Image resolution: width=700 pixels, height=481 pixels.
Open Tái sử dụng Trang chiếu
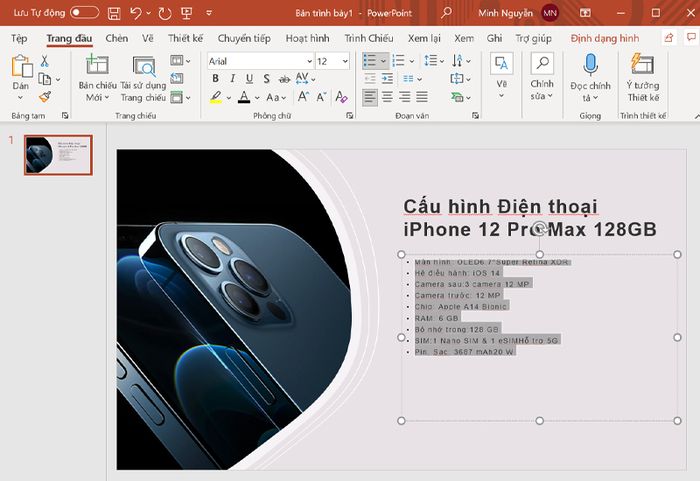coord(144,78)
